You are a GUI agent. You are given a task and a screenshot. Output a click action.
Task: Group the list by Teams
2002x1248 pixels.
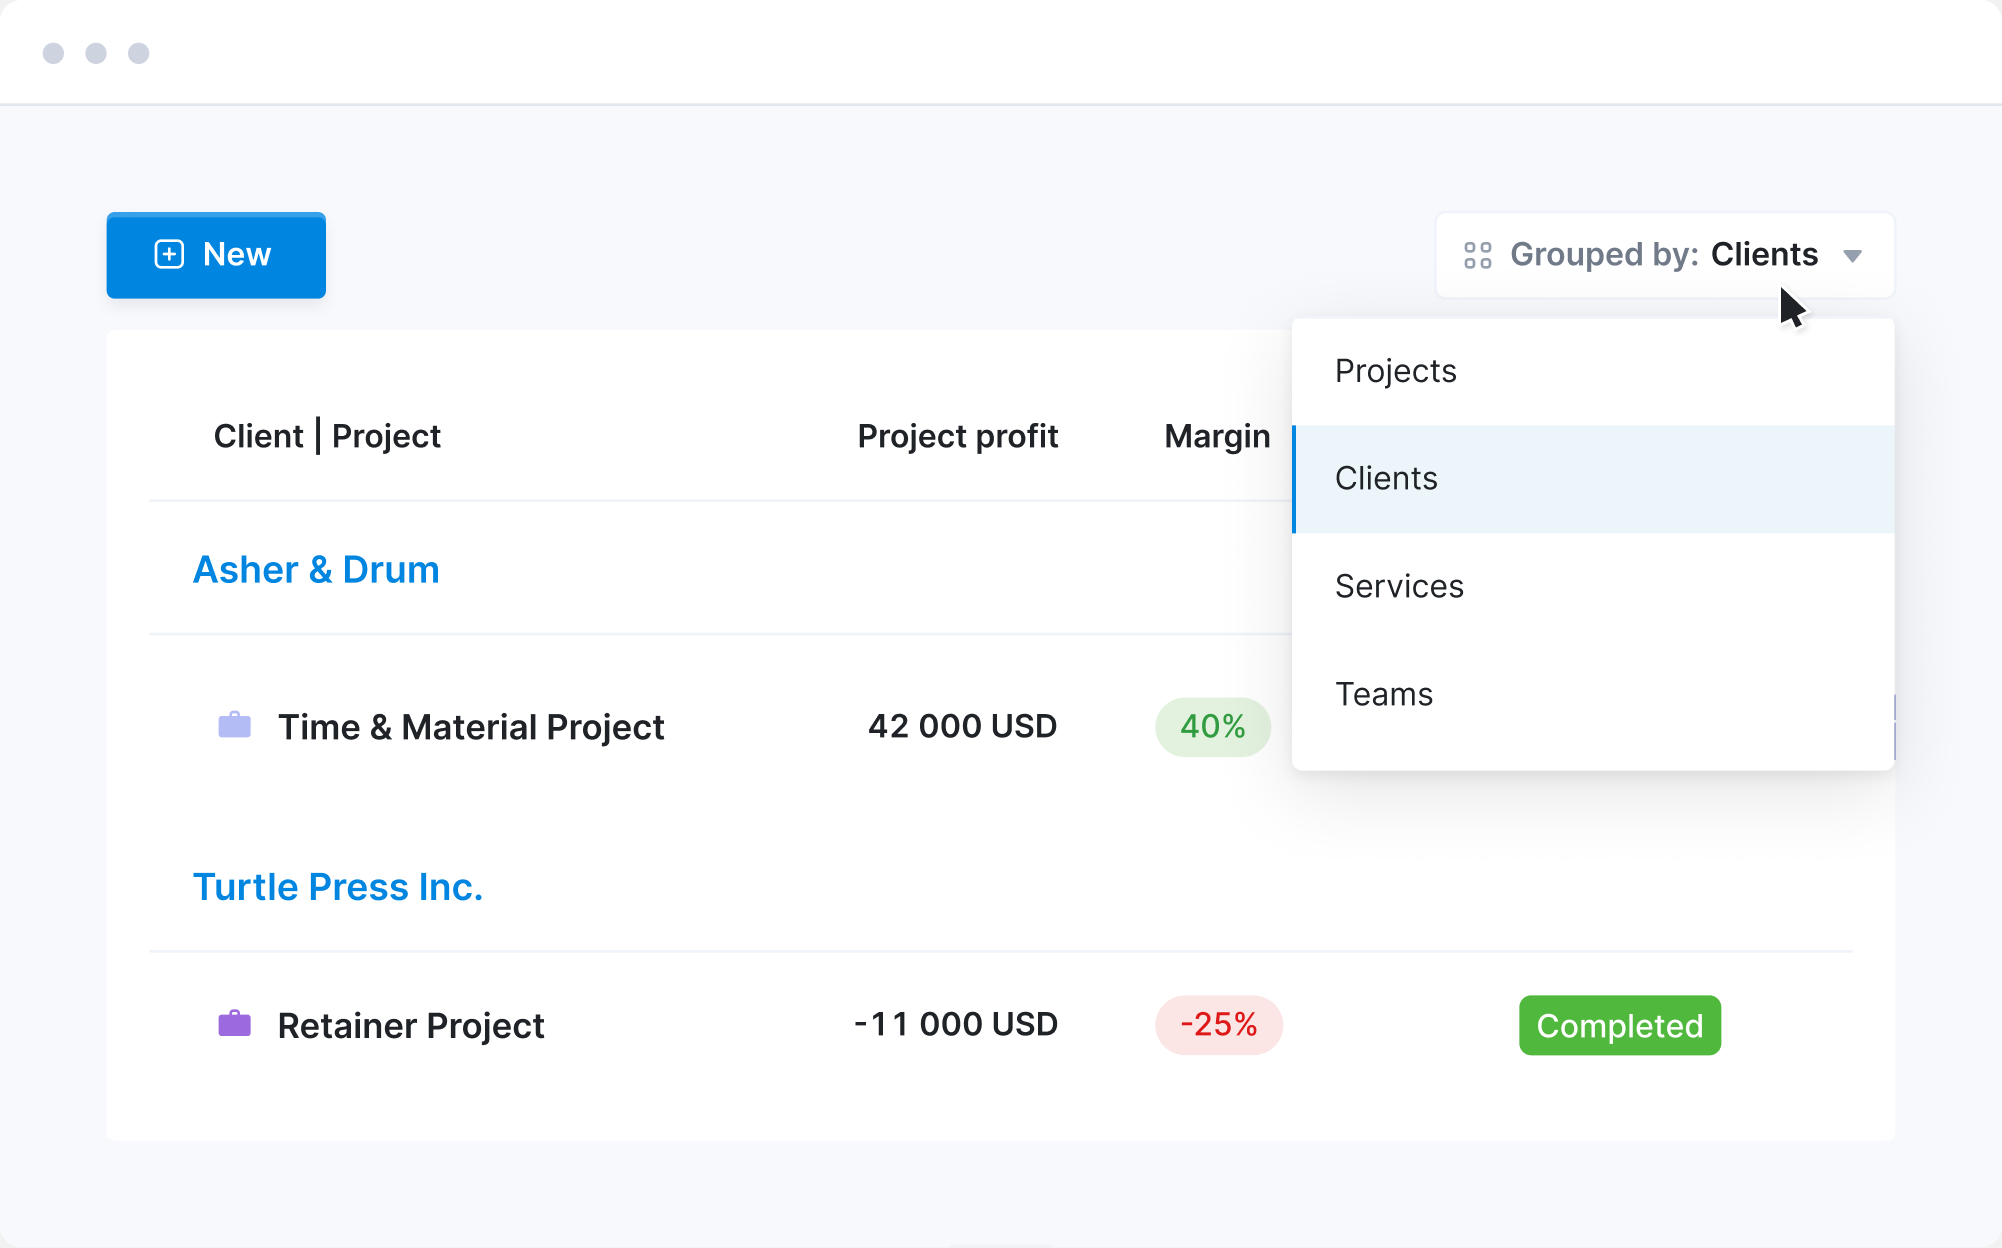[x=1384, y=694]
